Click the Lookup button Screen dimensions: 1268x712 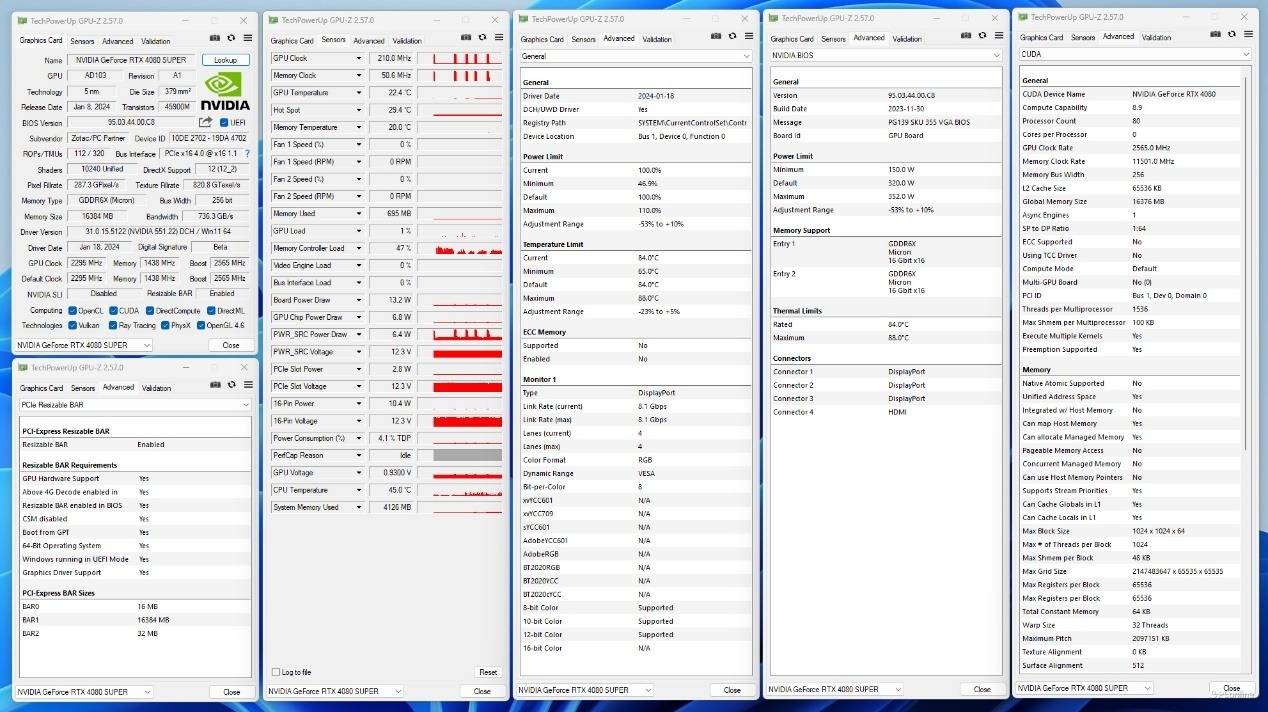[x=226, y=60]
